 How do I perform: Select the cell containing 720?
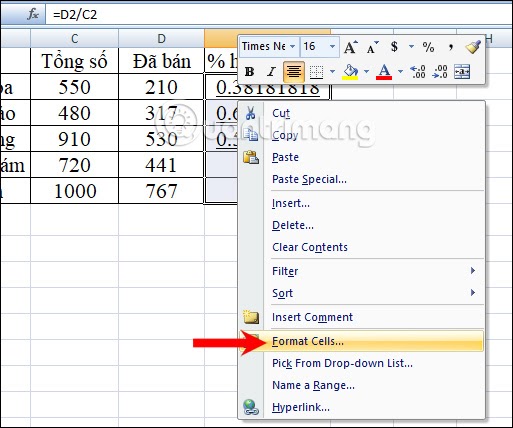coord(74,165)
